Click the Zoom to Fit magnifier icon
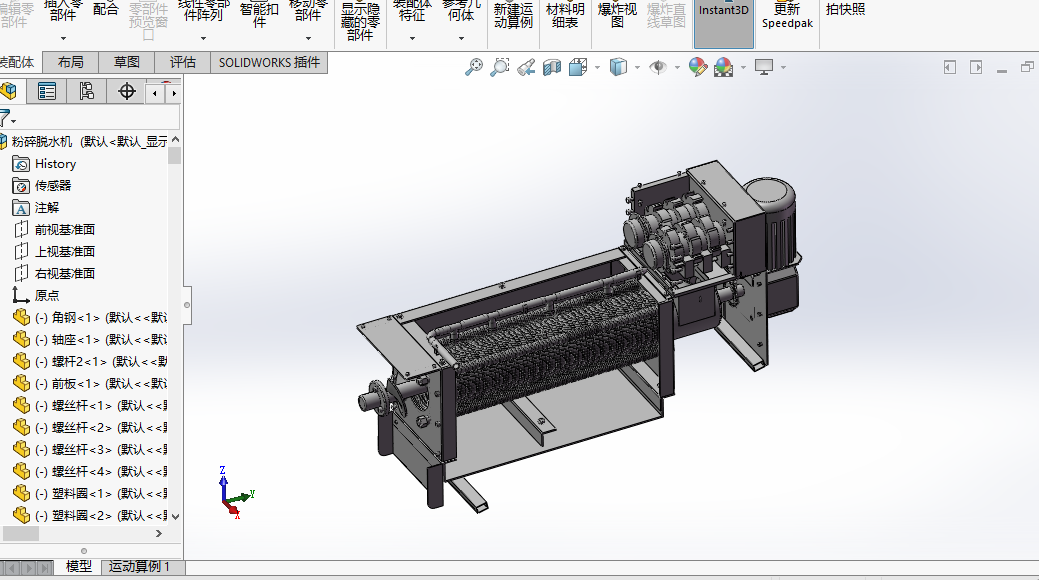This screenshot has height=580, width=1039. [x=474, y=67]
